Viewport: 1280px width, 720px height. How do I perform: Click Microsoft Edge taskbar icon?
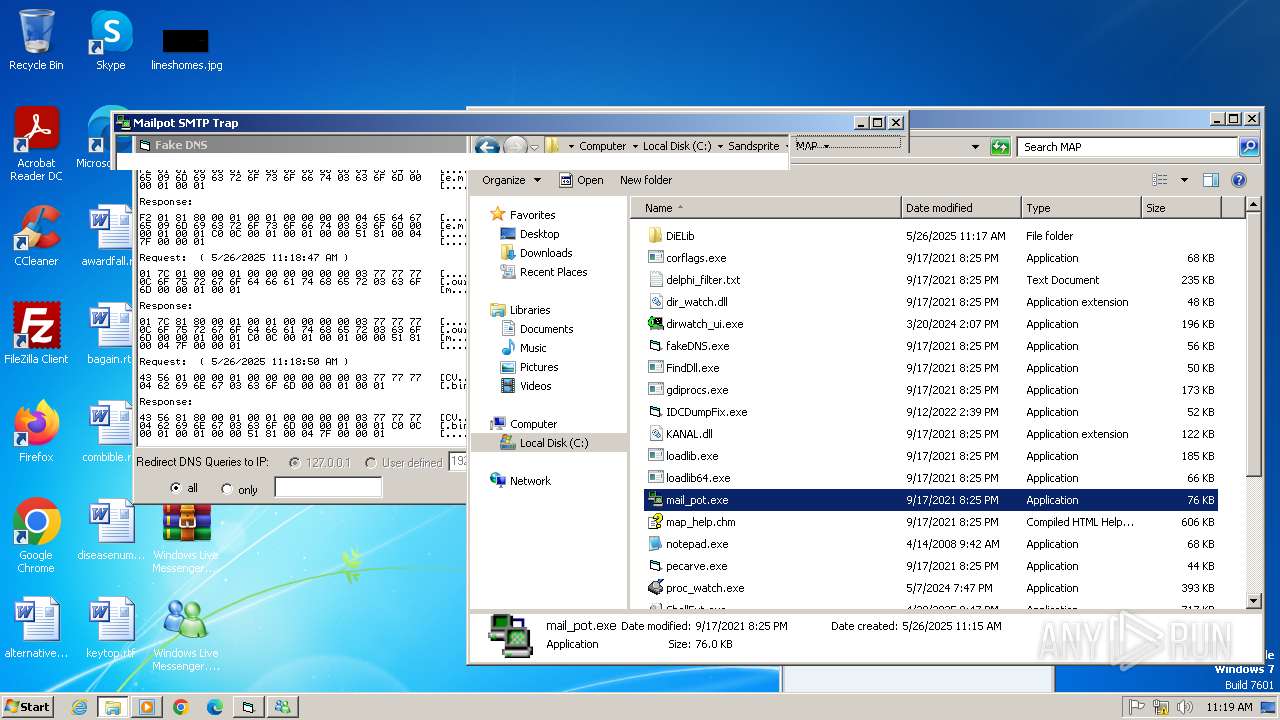tap(214, 707)
